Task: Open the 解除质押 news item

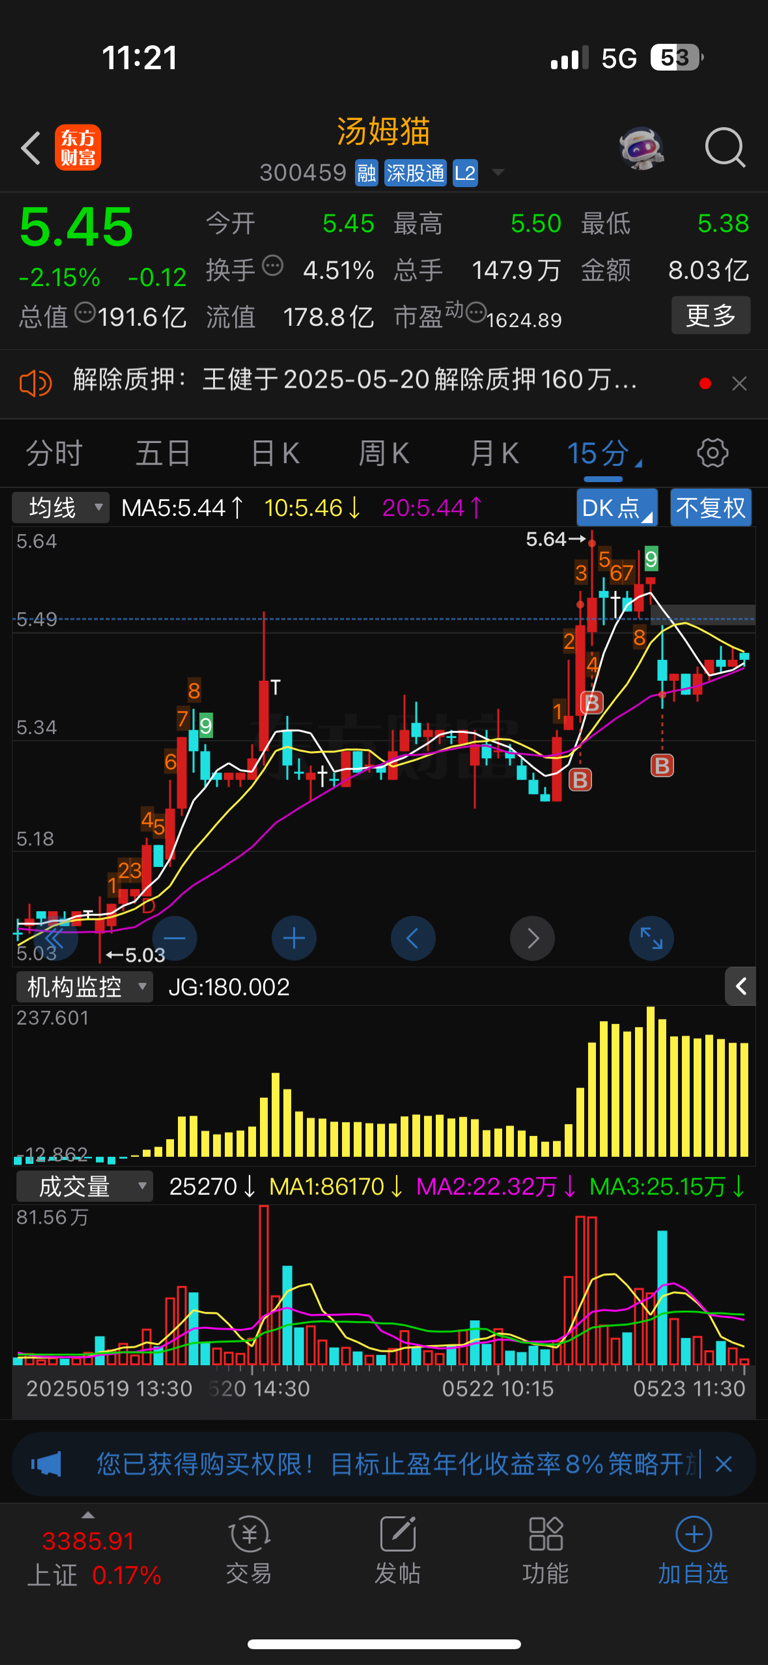Action: coord(355,380)
